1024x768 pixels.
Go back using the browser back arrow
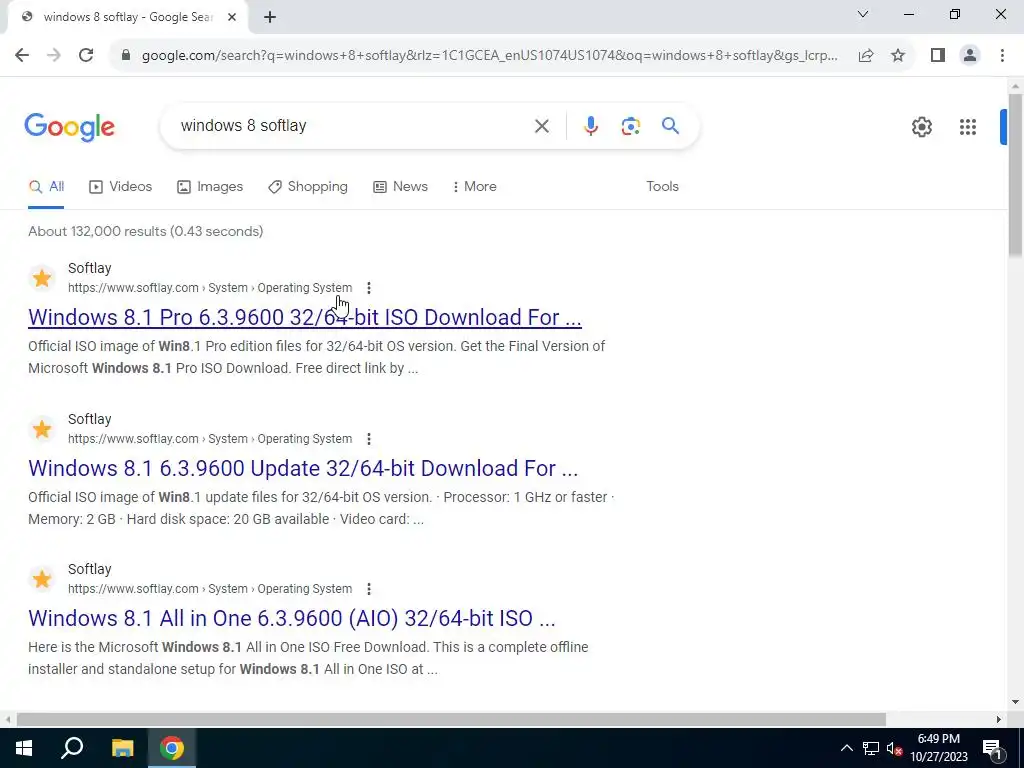point(22,56)
